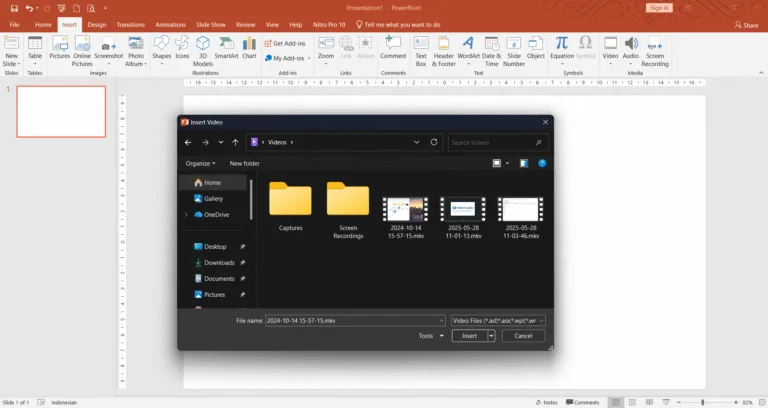Choose Online Pictures in ribbon
Image resolution: width=768 pixels, height=408 pixels.
[x=82, y=51]
